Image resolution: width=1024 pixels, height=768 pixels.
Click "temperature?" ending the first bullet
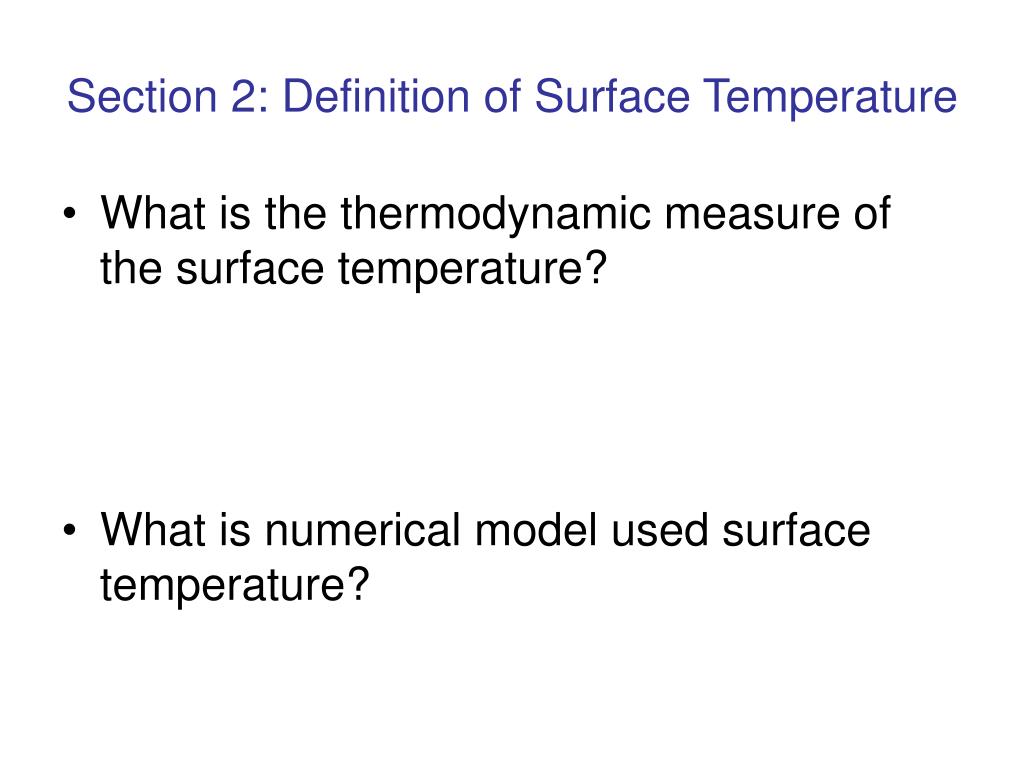(x=472, y=270)
